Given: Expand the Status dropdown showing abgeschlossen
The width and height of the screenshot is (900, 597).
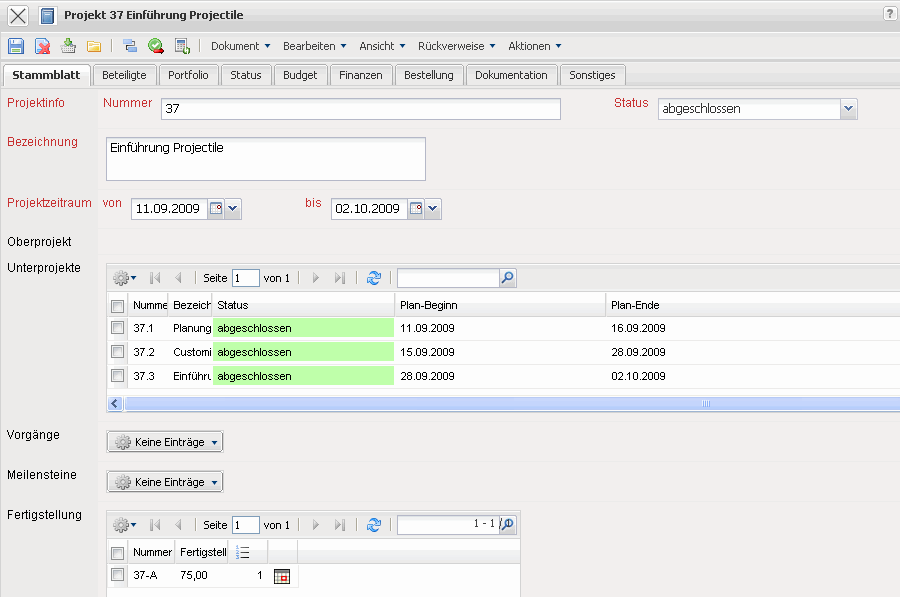Looking at the screenshot, I should (x=848, y=109).
